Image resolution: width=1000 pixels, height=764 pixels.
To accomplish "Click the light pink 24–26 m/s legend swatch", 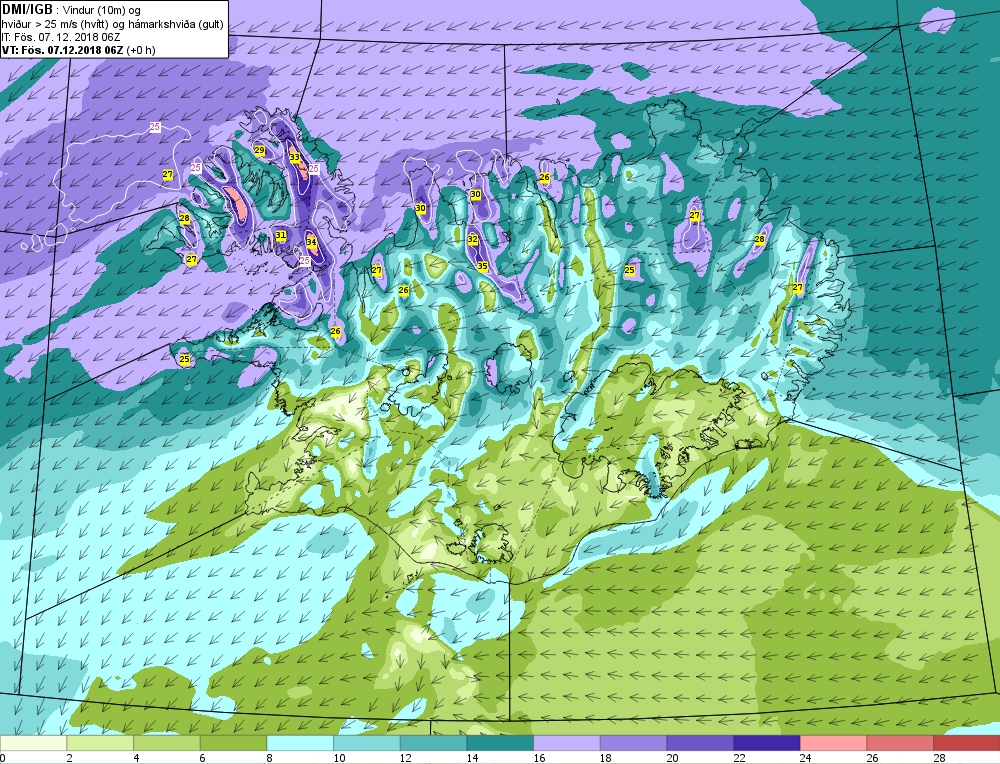I will (833, 743).
